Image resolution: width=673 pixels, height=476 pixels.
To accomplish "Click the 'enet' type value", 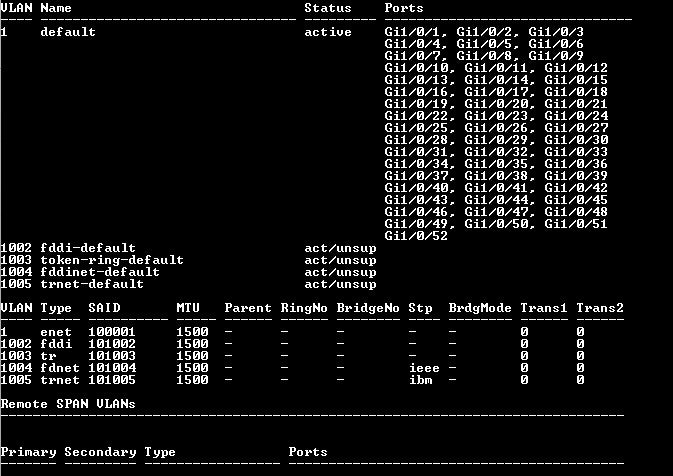I will tap(56, 332).
